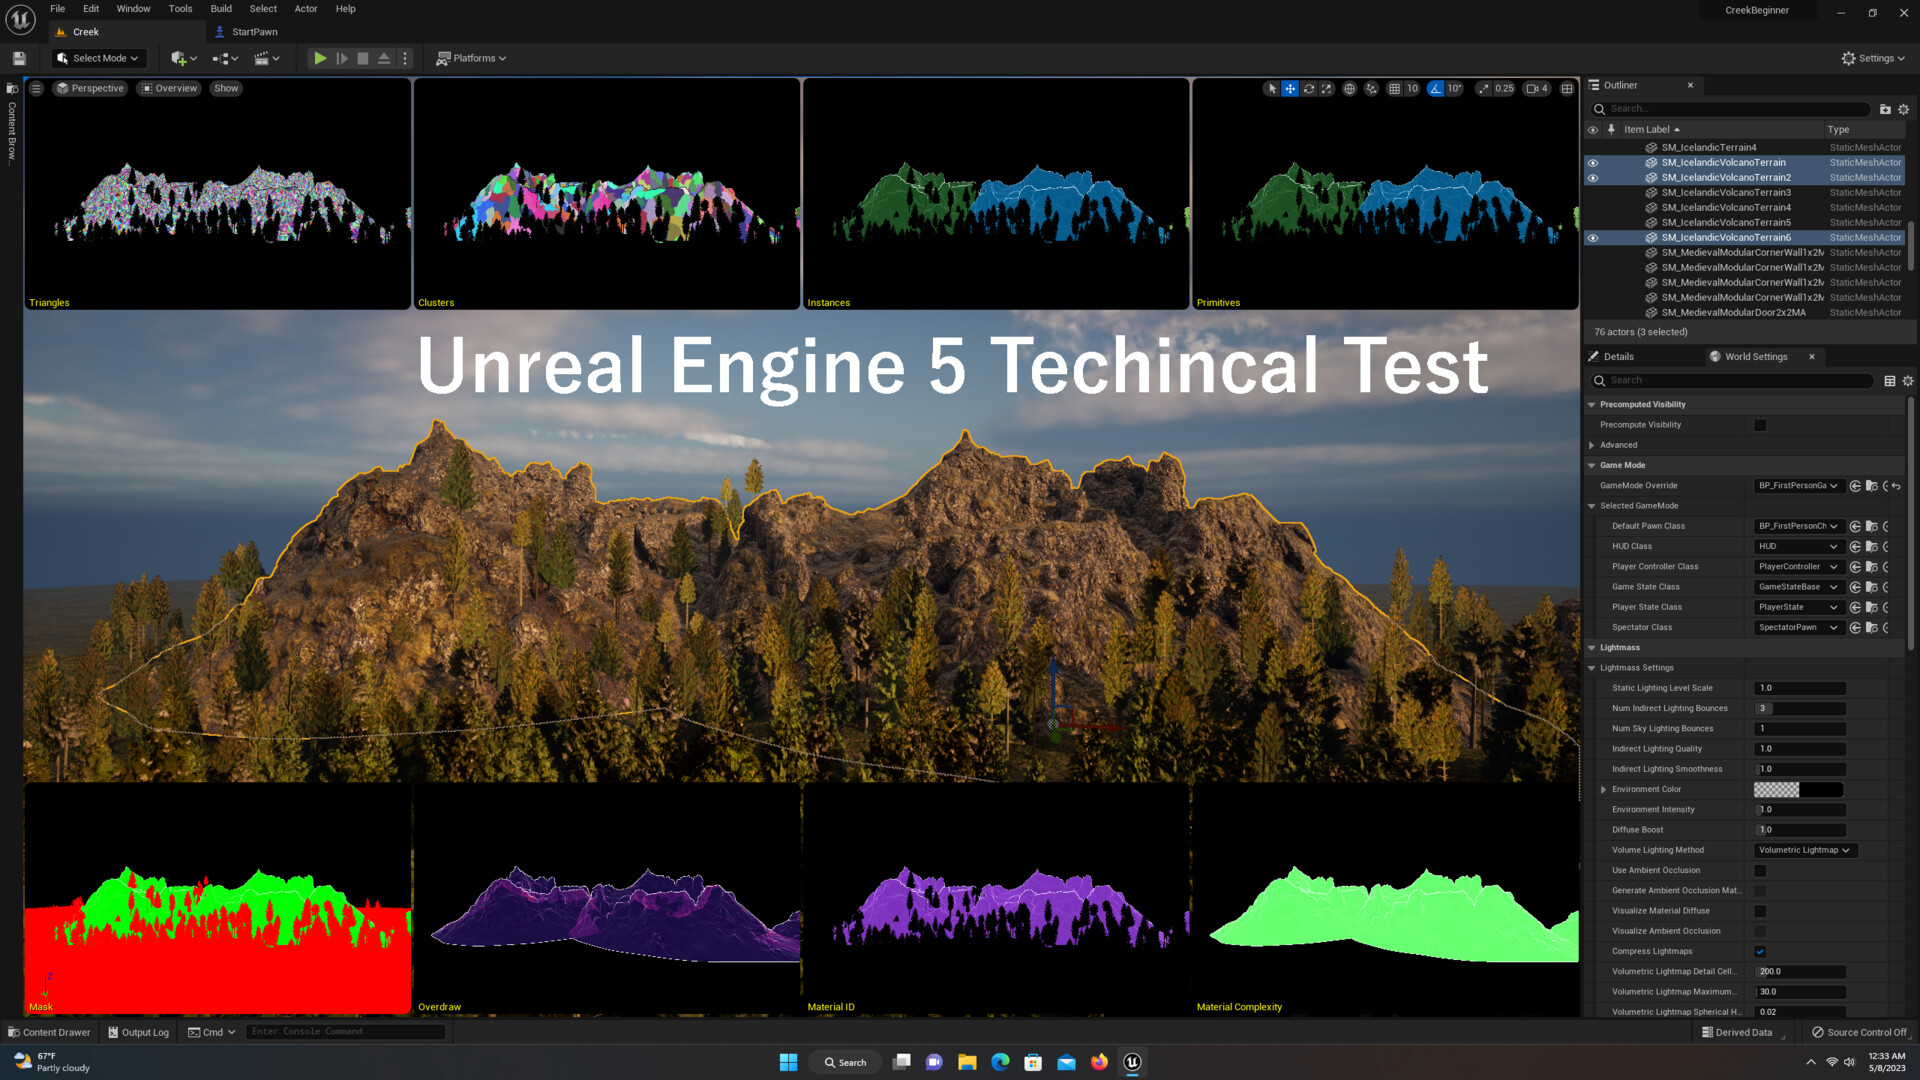Browse to the GameMode Override asset icon
1920x1080 pixels.
click(1871, 486)
